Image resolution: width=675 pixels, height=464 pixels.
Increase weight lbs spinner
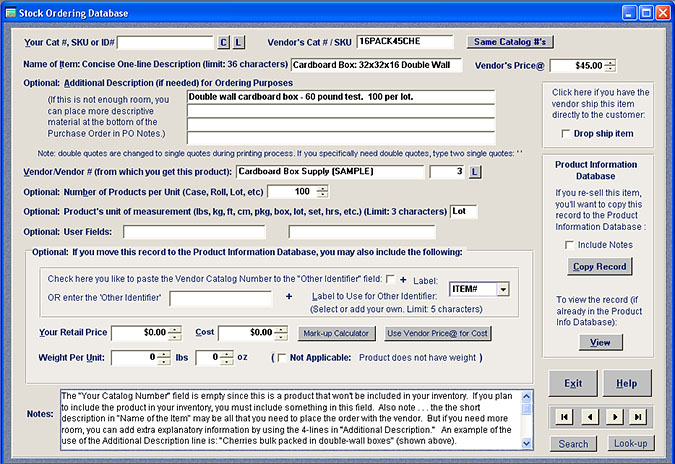[x=164, y=355]
